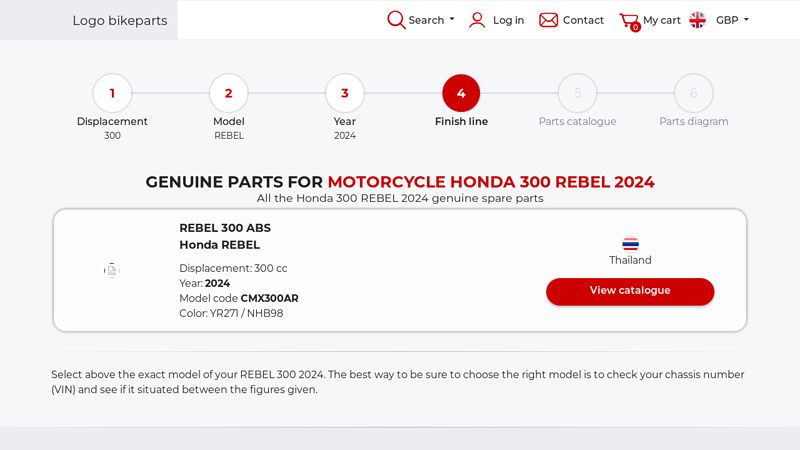Viewport: 800px width, 450px height.
Task: Go to step 1 Displacement
Action: [112, 93]
